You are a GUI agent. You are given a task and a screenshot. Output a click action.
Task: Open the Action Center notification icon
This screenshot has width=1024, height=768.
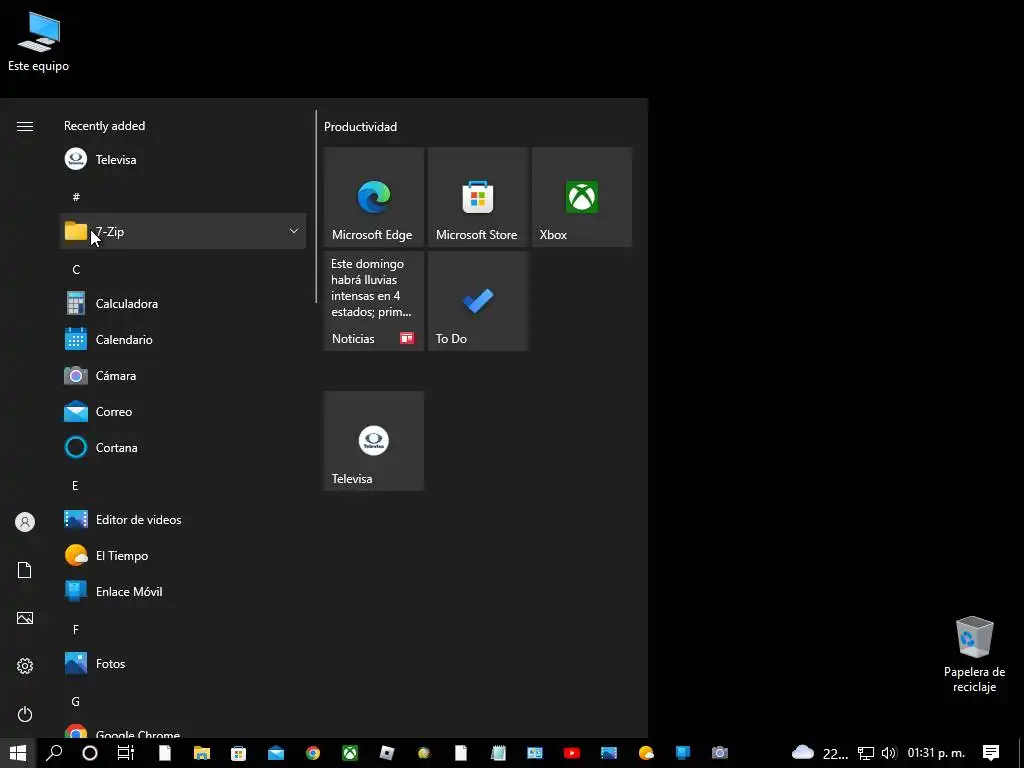(991, 753)
